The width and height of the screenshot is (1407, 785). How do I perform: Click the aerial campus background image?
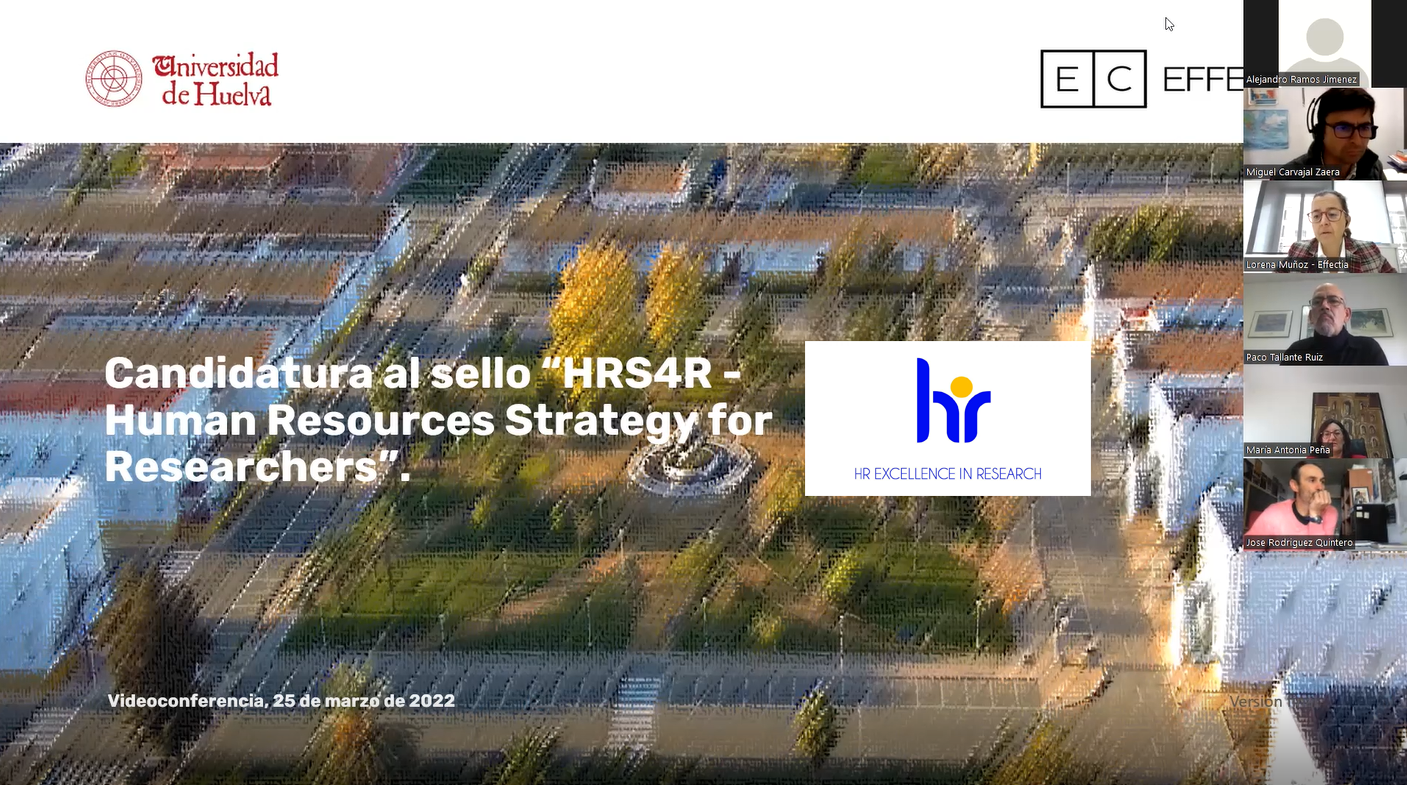click(x=500, y=600)
